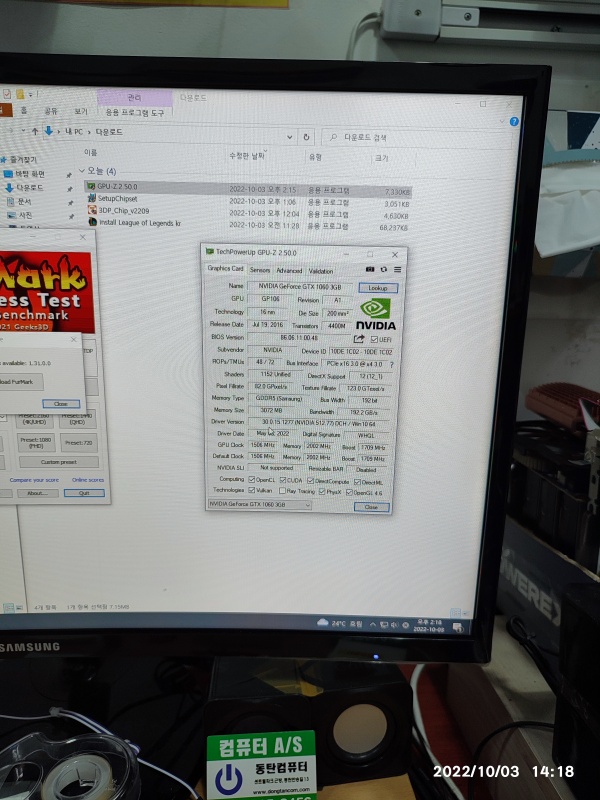Click the Close button in GPU-Z
Image resolution: width=600 pixels, height=800 pixels.
(371, 507)
